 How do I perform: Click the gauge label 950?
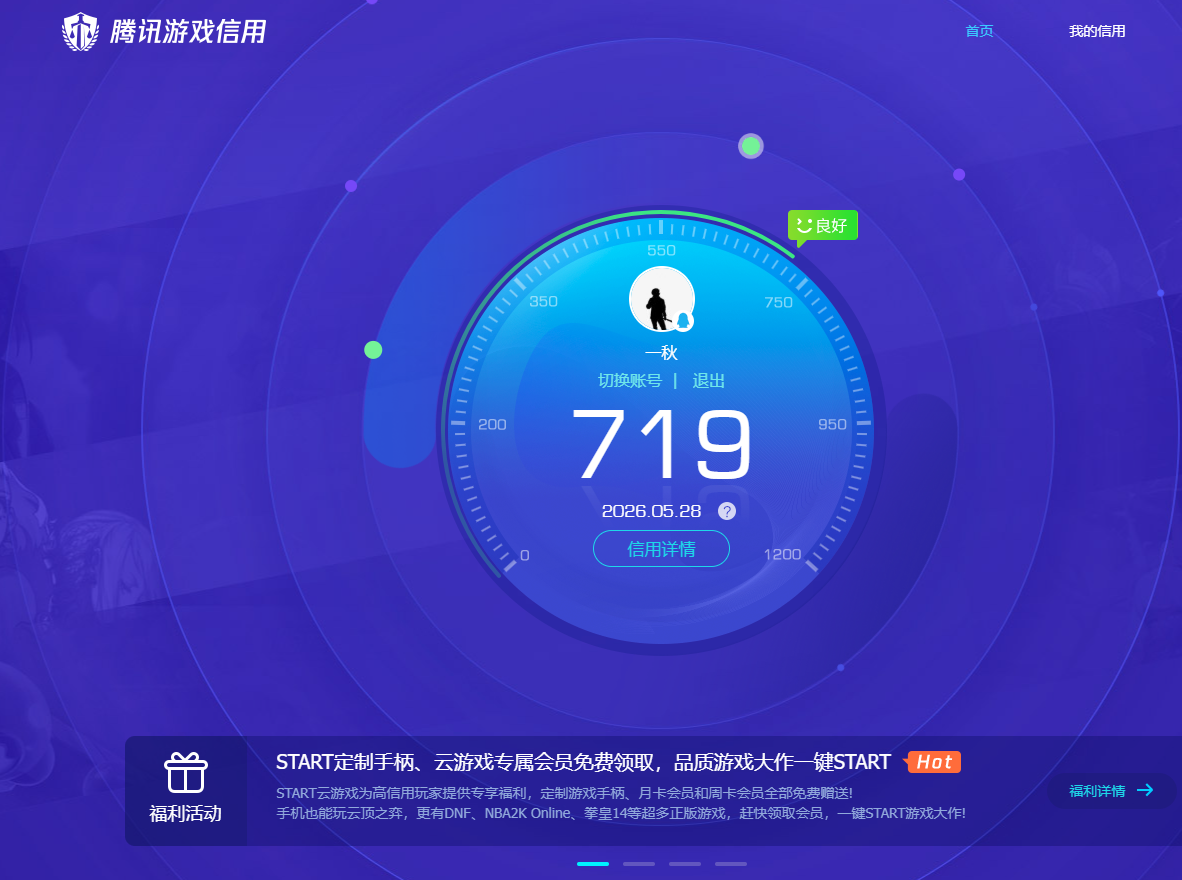pos(832,425)
